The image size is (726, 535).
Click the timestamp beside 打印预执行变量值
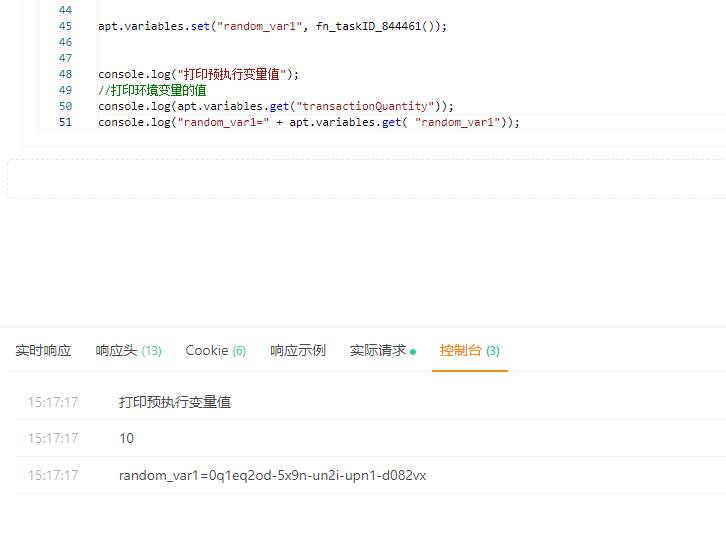[x=53, y=402]
